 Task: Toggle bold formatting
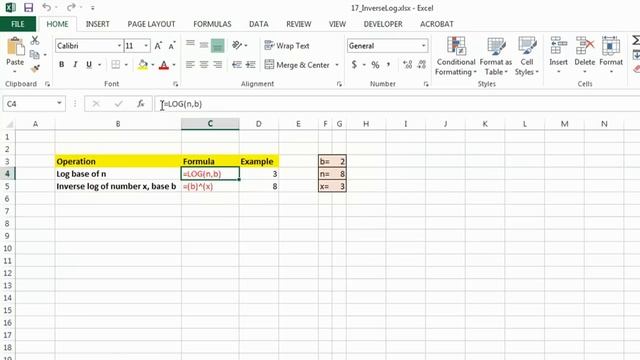pyautogui.click(x=61, y=64)
